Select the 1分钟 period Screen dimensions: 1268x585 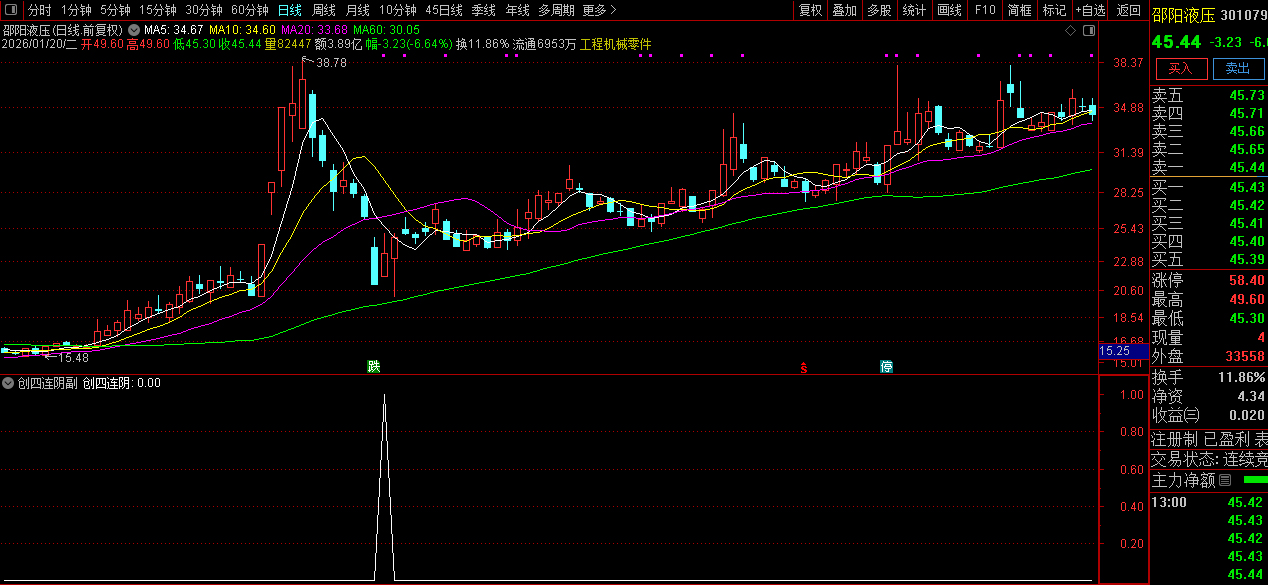(76, 10)
